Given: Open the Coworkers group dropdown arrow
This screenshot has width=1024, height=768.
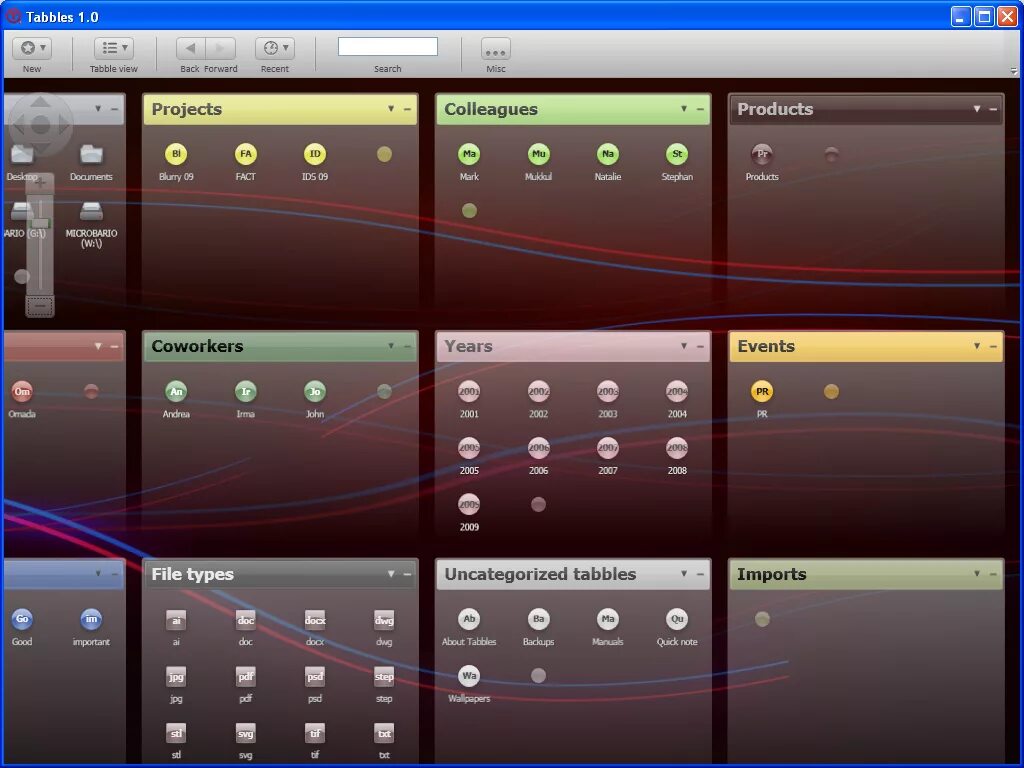Looking at the screenshot, I should 391,346.
